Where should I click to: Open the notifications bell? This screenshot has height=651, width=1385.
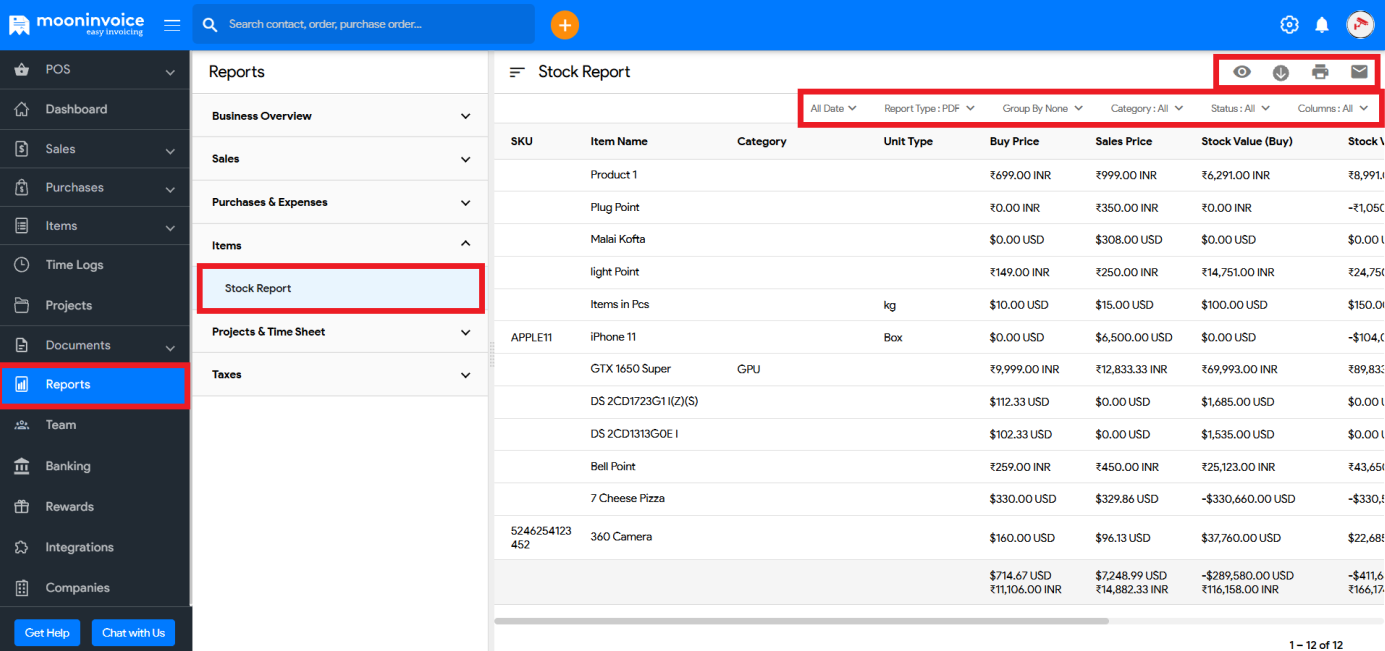coord(1322,25)
